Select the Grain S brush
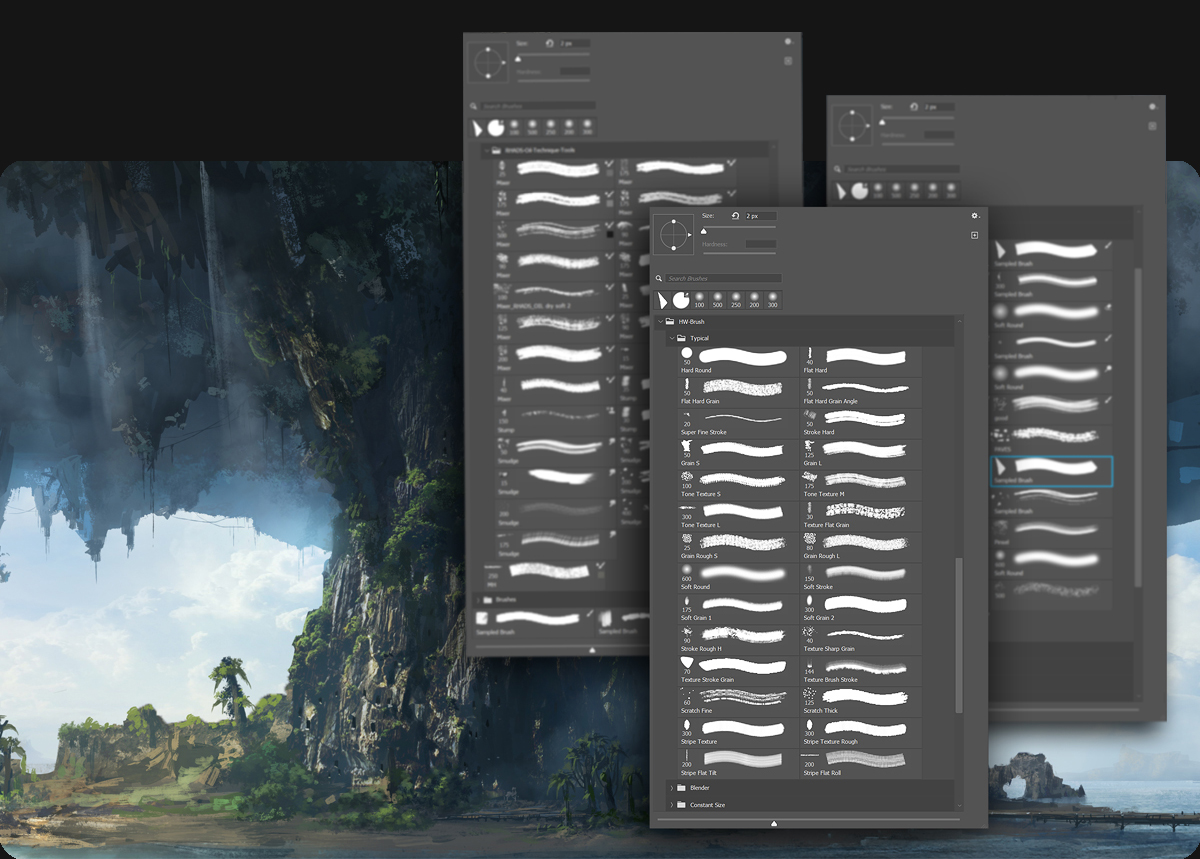Image resolution: width=1200 pixels, height=859 pixels. point(739,454)
